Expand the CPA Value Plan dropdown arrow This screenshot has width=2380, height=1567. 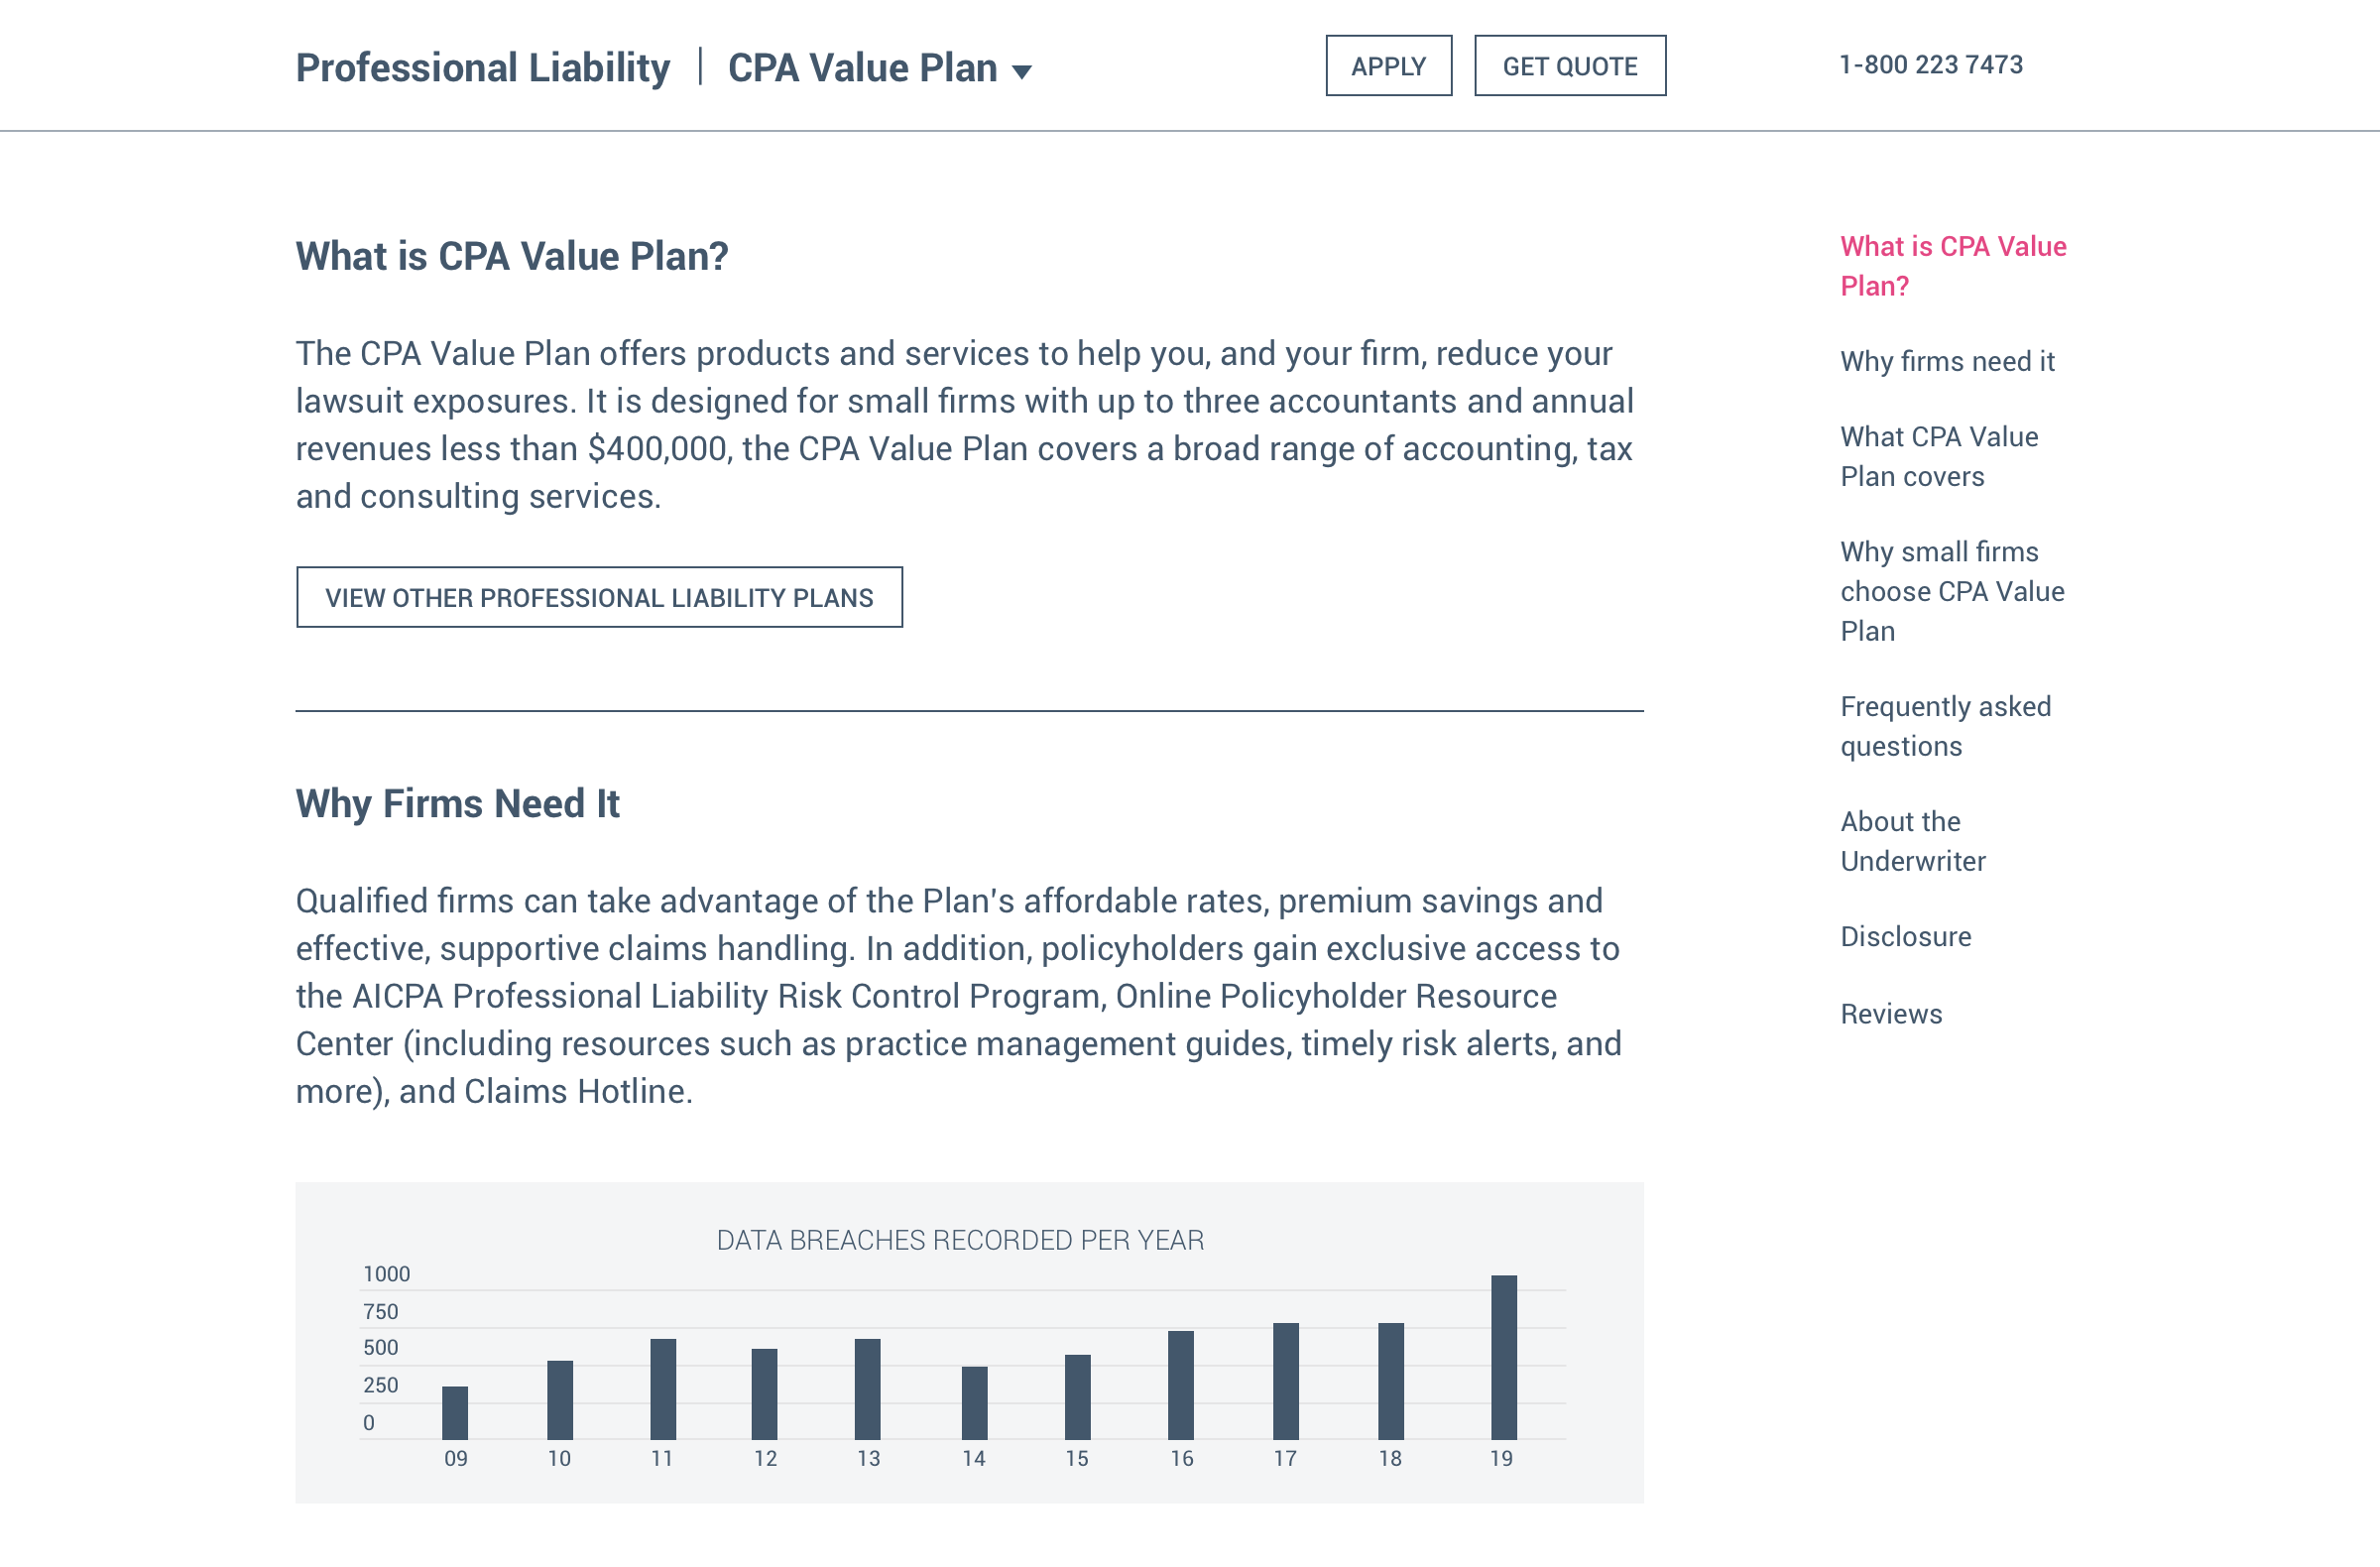click(x=1021, y=71)
